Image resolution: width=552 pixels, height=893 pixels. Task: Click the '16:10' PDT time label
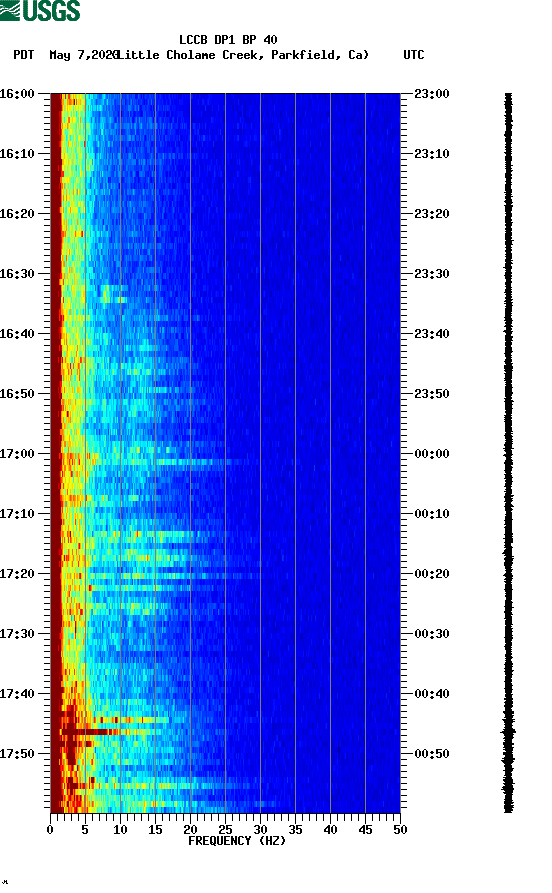[x=17, y=154]
